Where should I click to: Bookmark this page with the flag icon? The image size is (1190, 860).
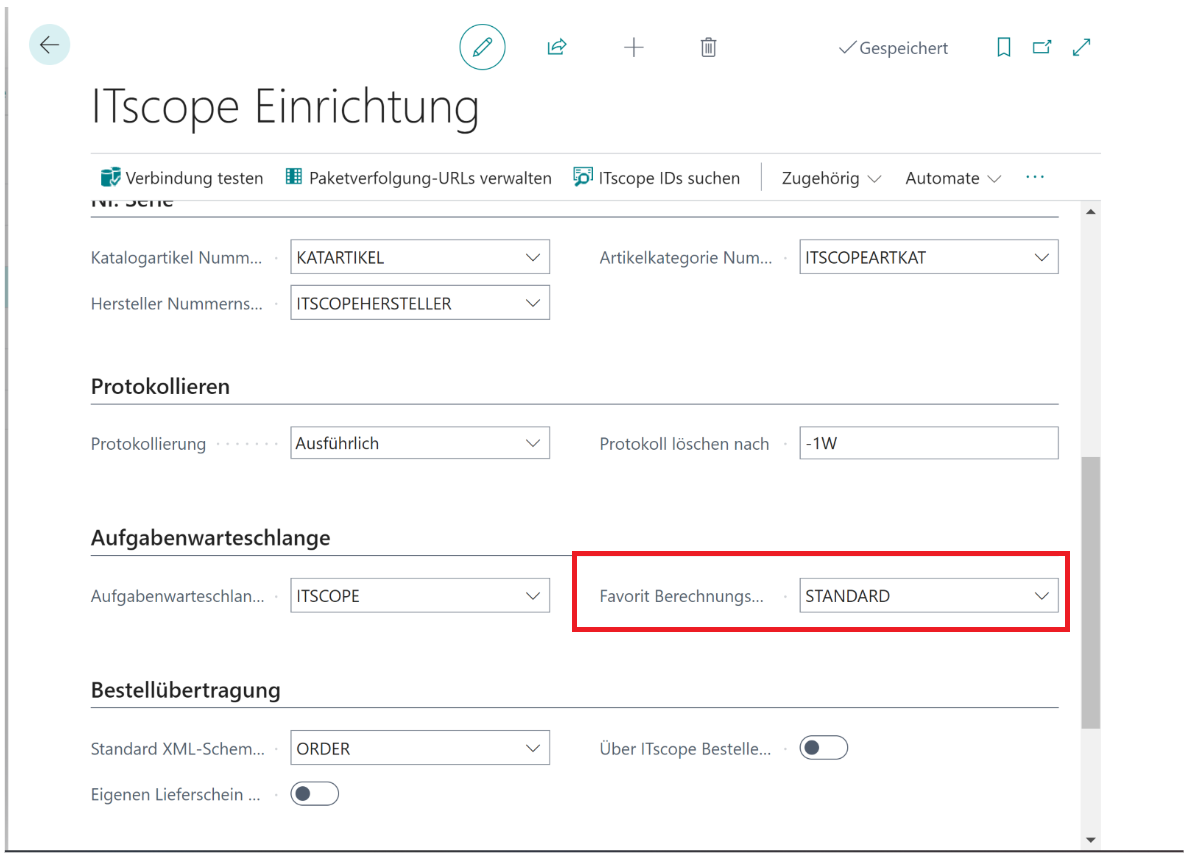[1003, 47]
